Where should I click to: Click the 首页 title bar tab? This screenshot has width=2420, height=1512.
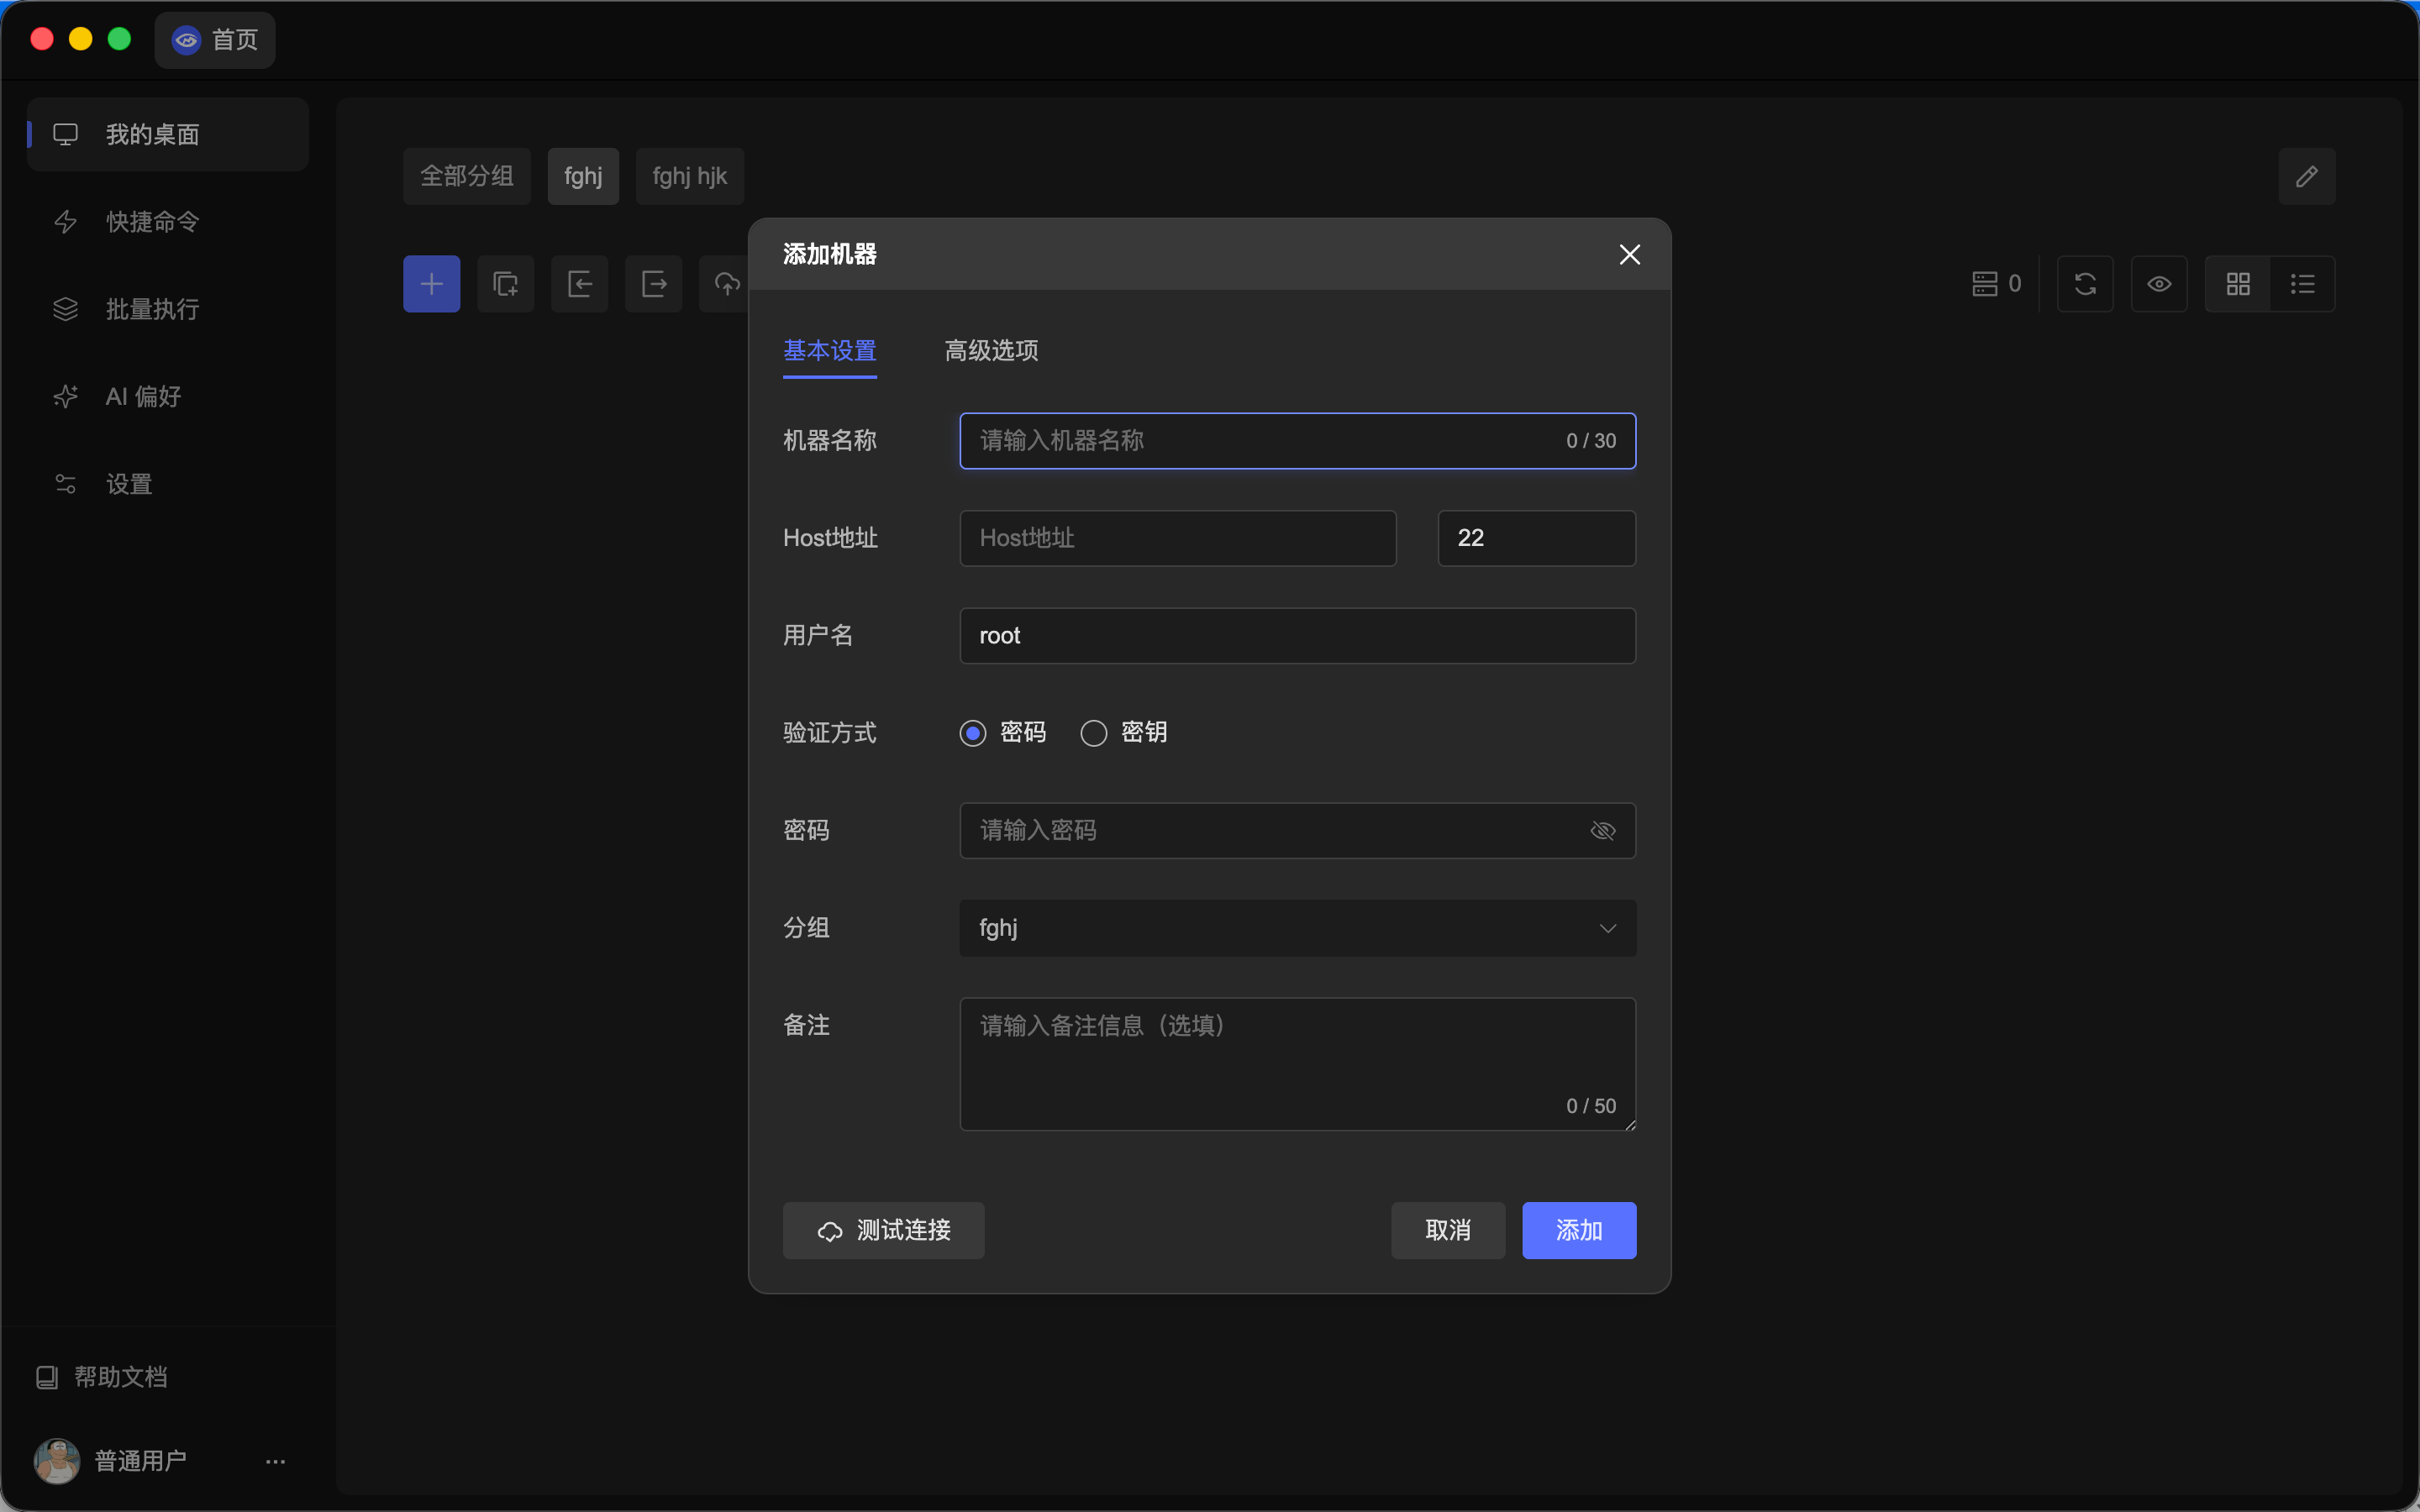215,40
